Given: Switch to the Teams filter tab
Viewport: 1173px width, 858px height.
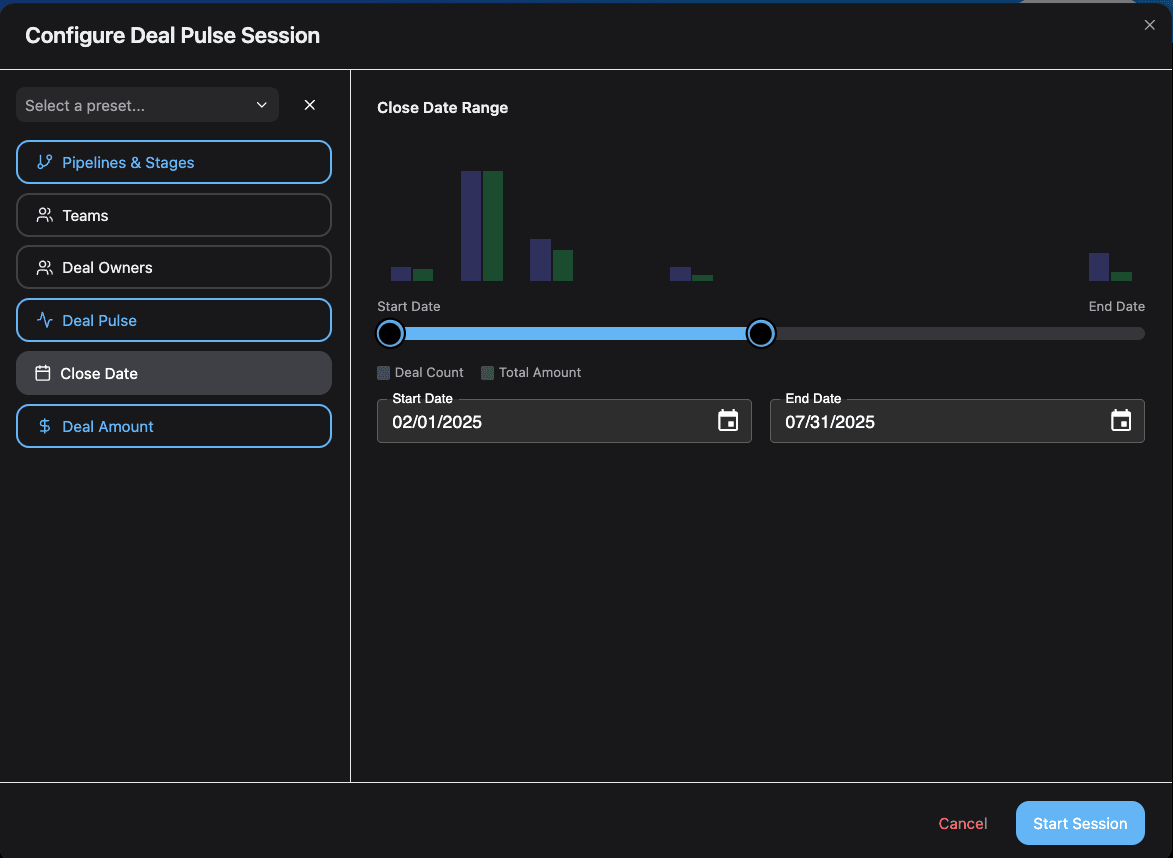Looking at the screenshot, I should tap(174, 215).
